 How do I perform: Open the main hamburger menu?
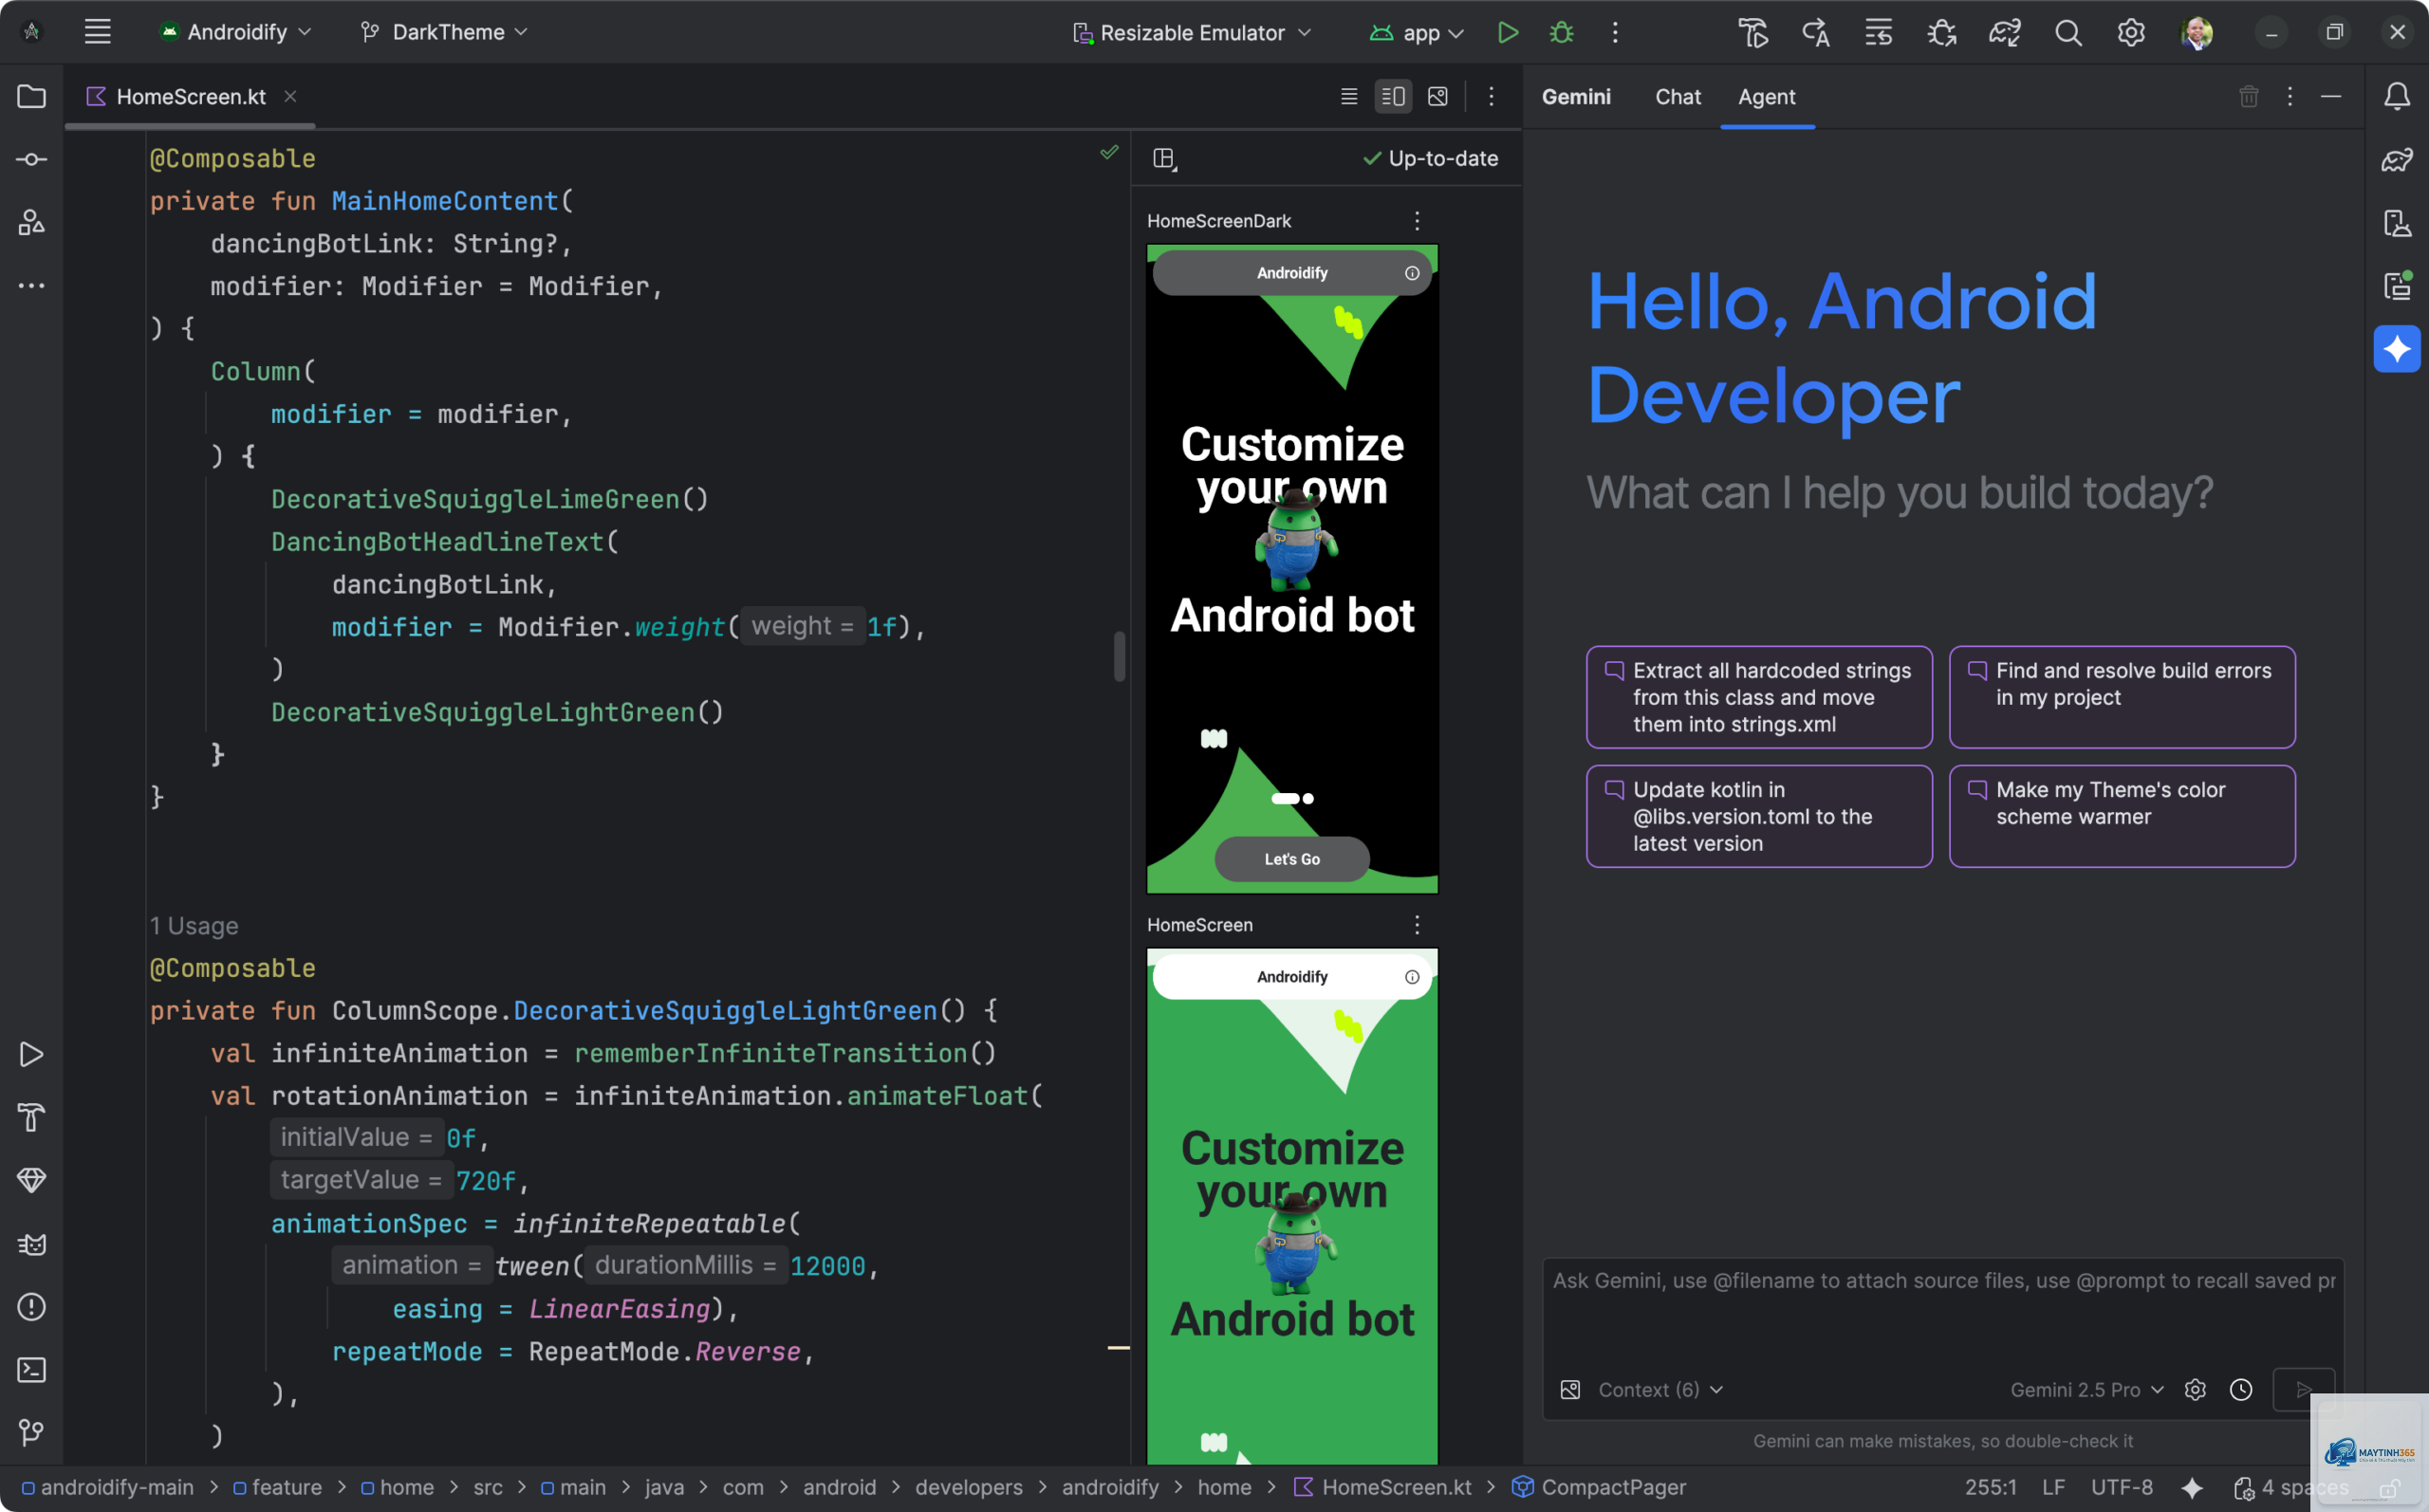(97, 32)
